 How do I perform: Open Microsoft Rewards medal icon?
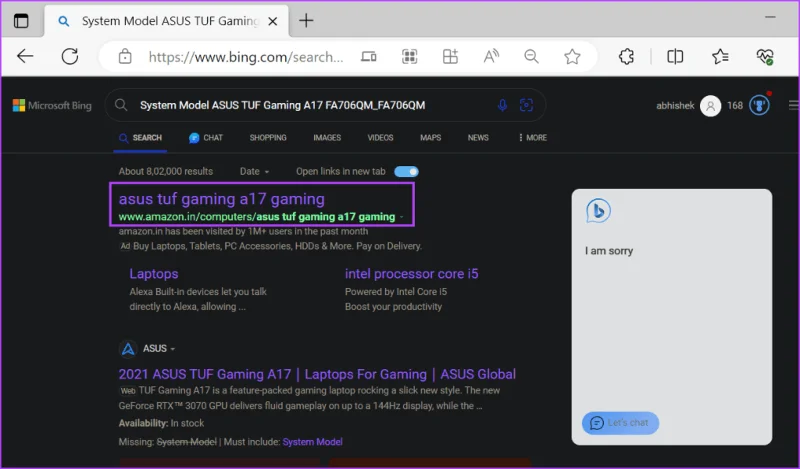click(x=759, y=106)
